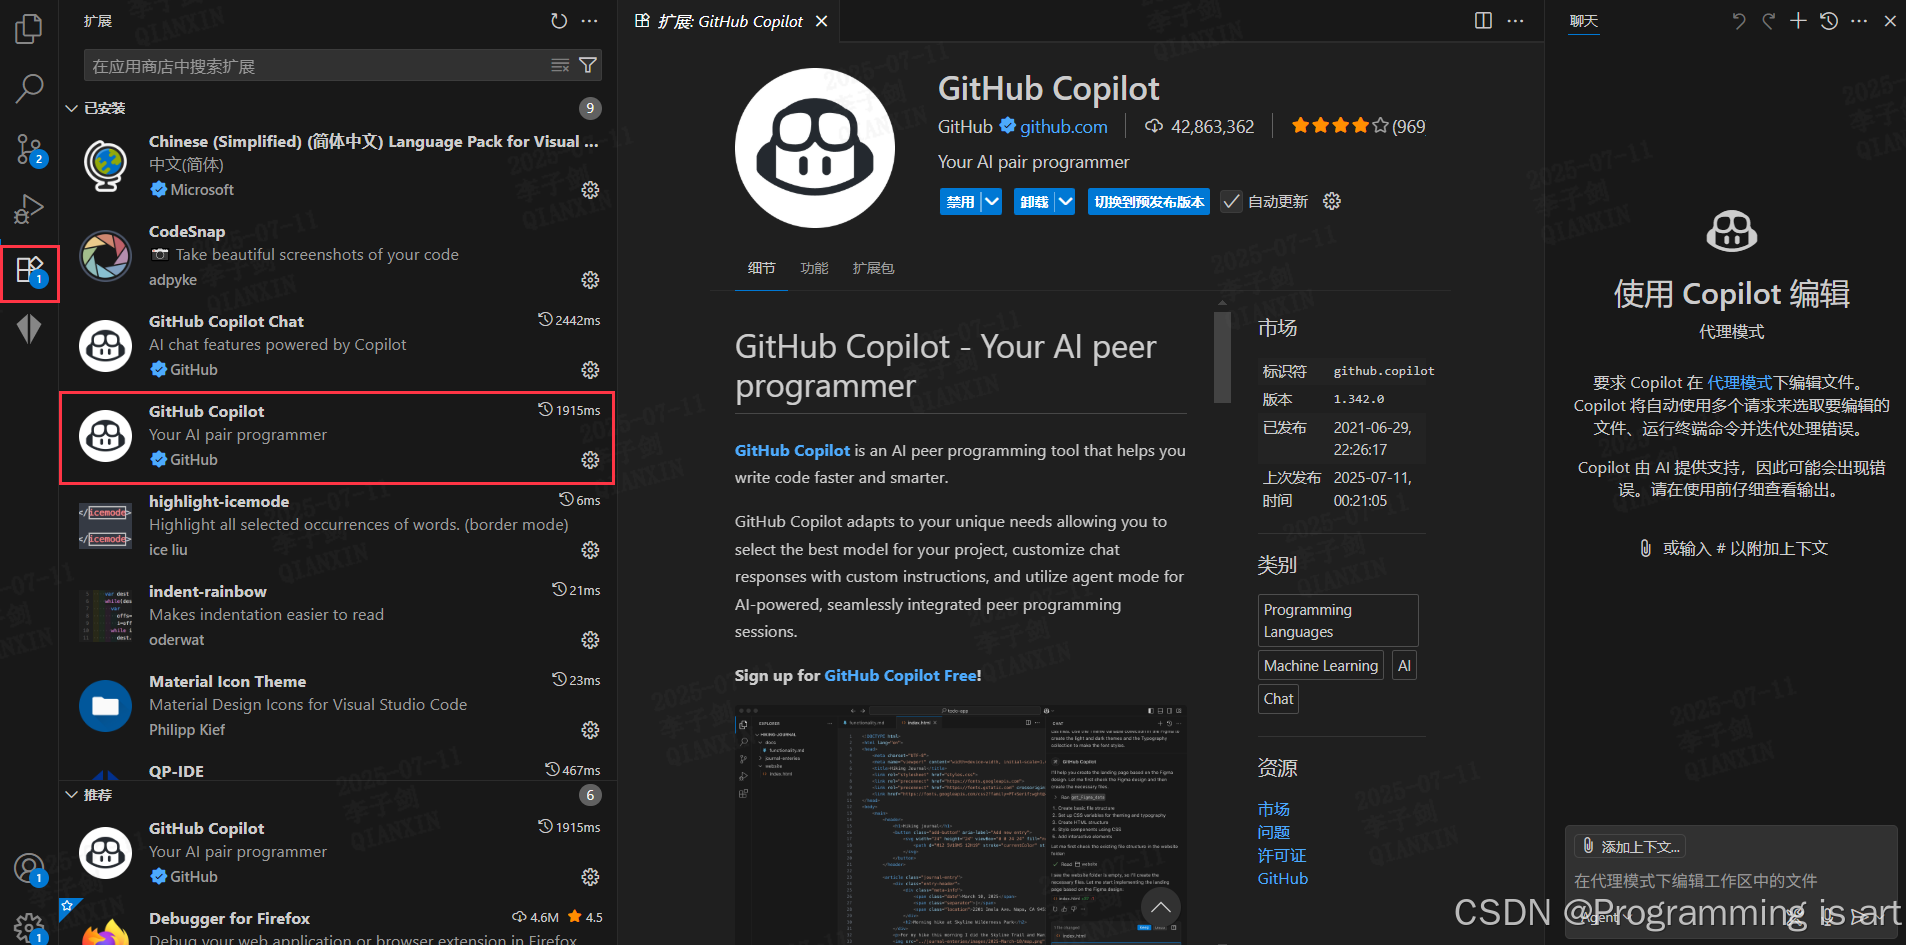Open extensions panel more actions menu
This screenshot has width=1906, height=945.
590,21
